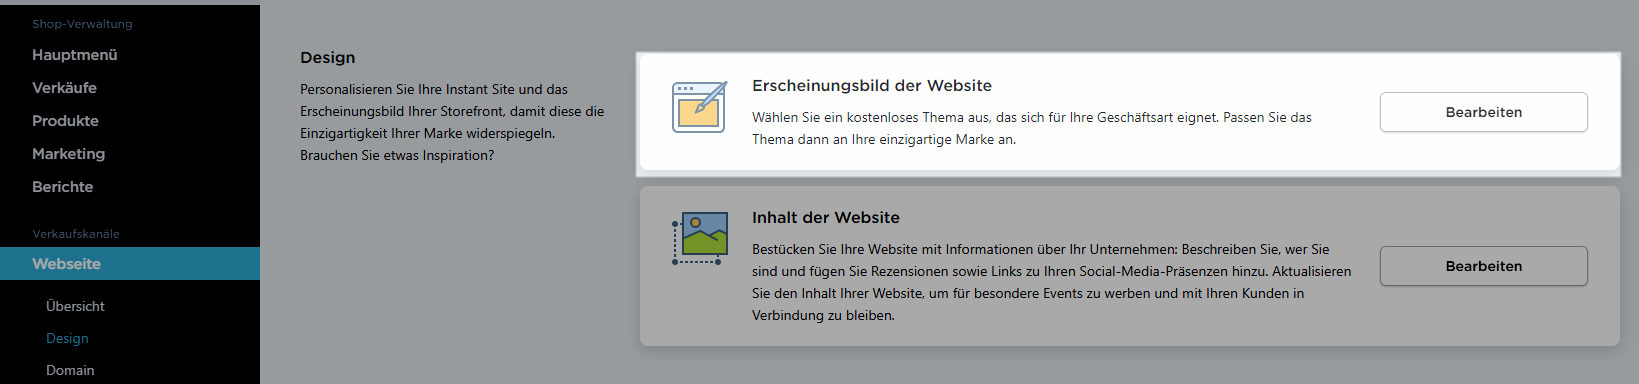Select the Design sub-item
Viewport: 1639px width, 384px height.
67,338
